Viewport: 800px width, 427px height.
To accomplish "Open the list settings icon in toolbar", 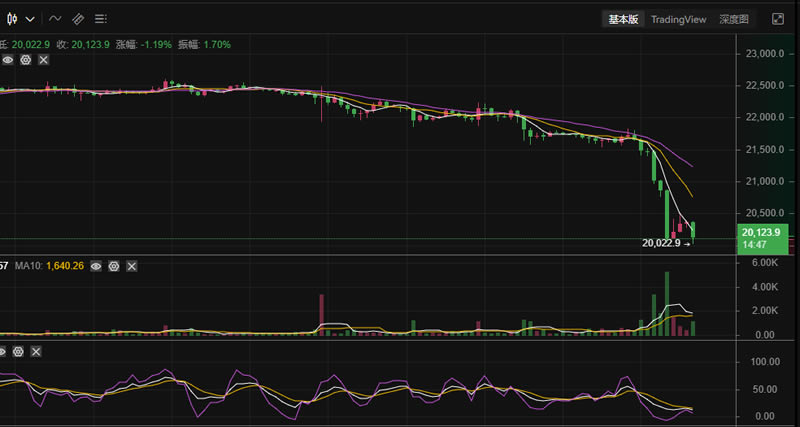I will tap(101, 19).
